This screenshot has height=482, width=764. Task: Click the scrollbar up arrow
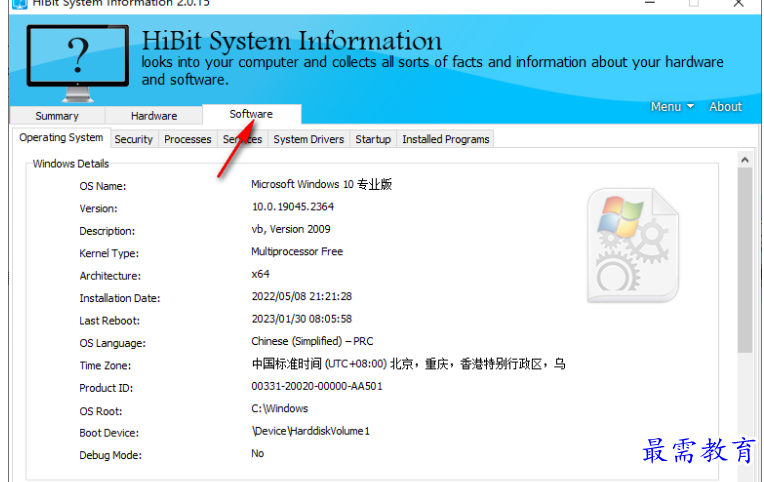tap(745, 160)
